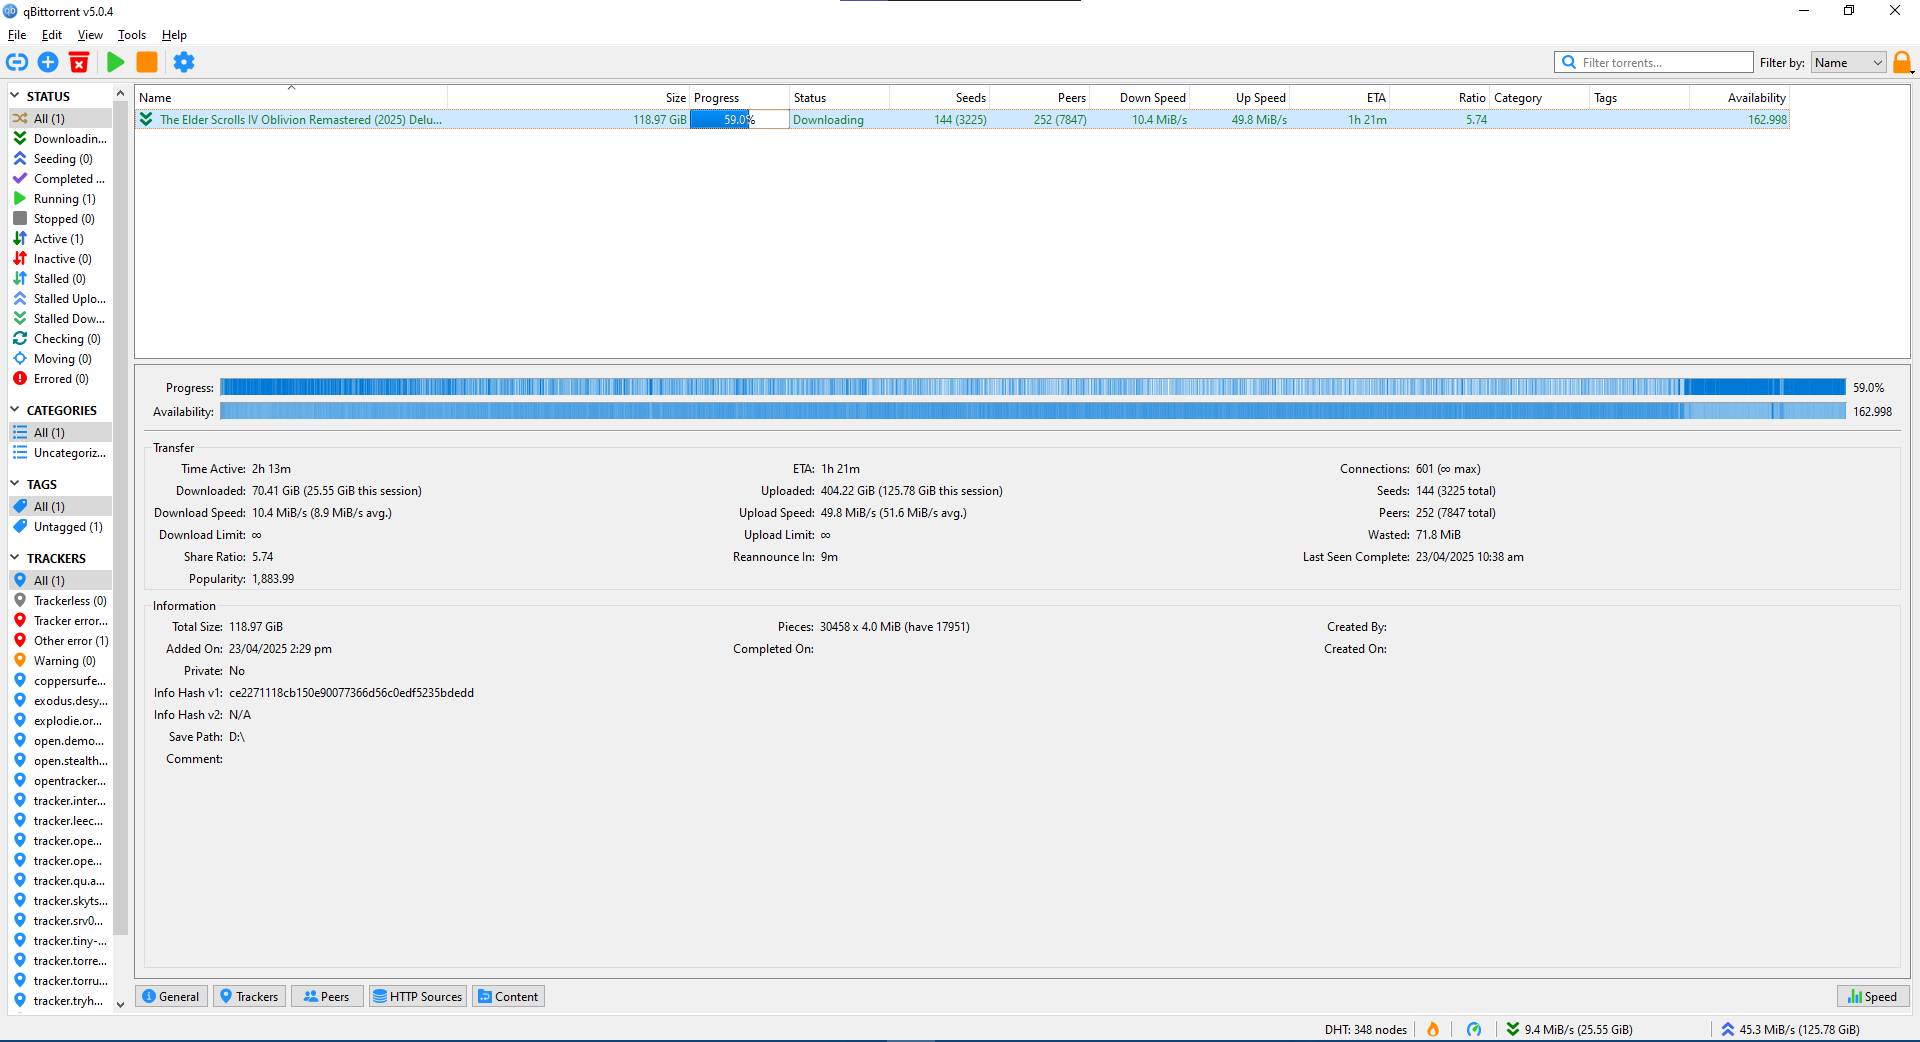Click the Add Torrent Link toolbar icon
Image resolution: width=1920 pixels, height=1042 pixels.
(x=17, y=62)
